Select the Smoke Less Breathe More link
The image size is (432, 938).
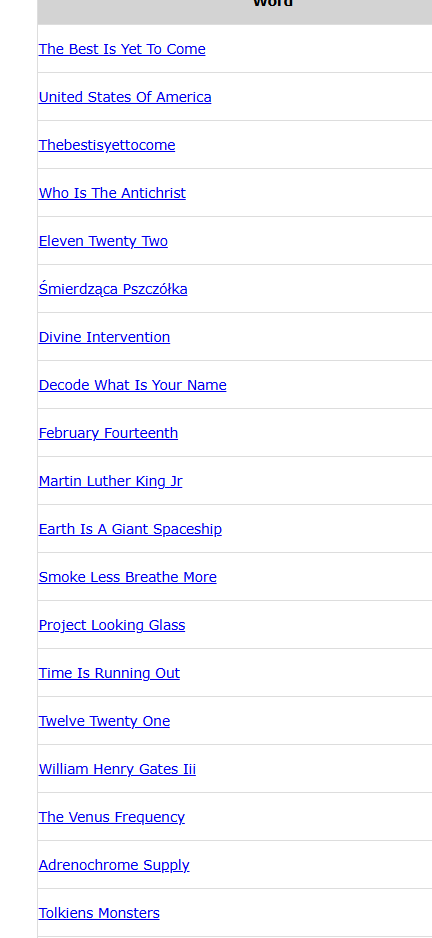(128, 577)
